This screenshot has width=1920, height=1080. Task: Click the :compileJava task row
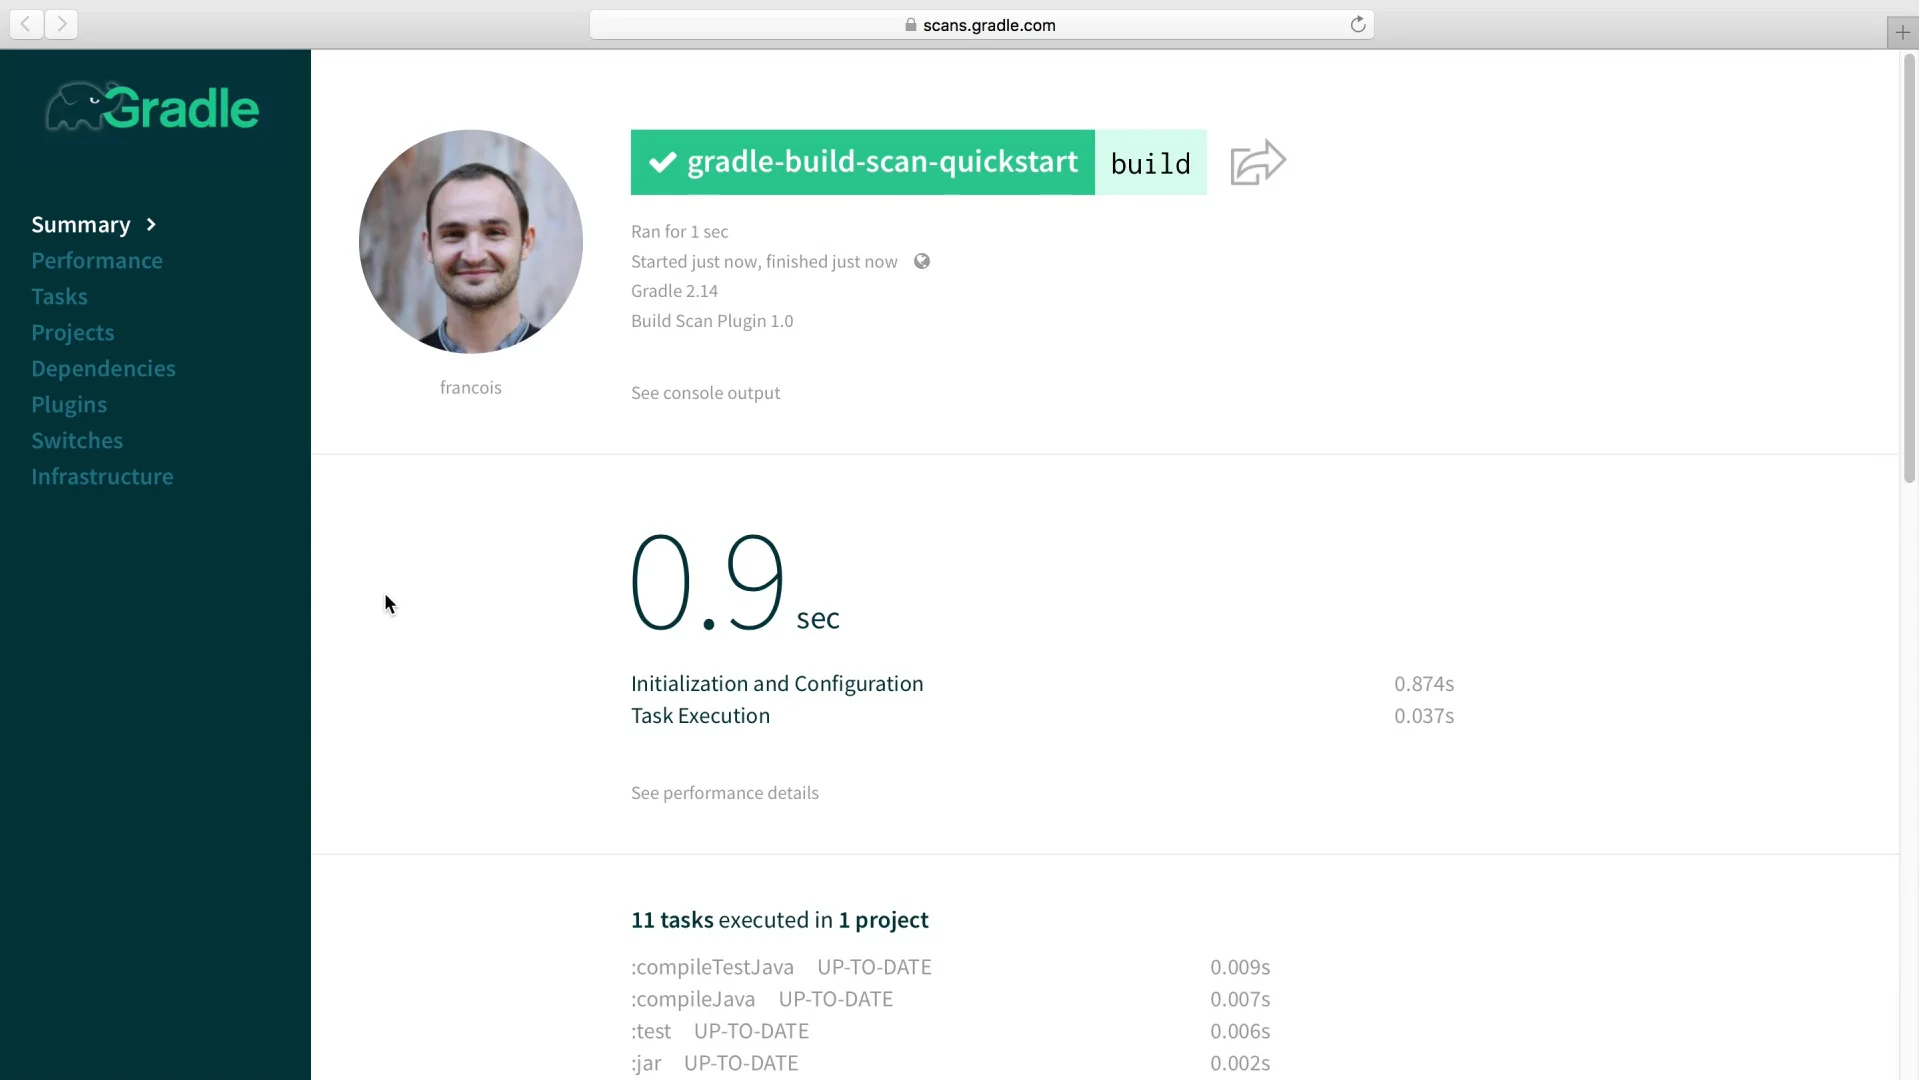[x=950, y=999]
